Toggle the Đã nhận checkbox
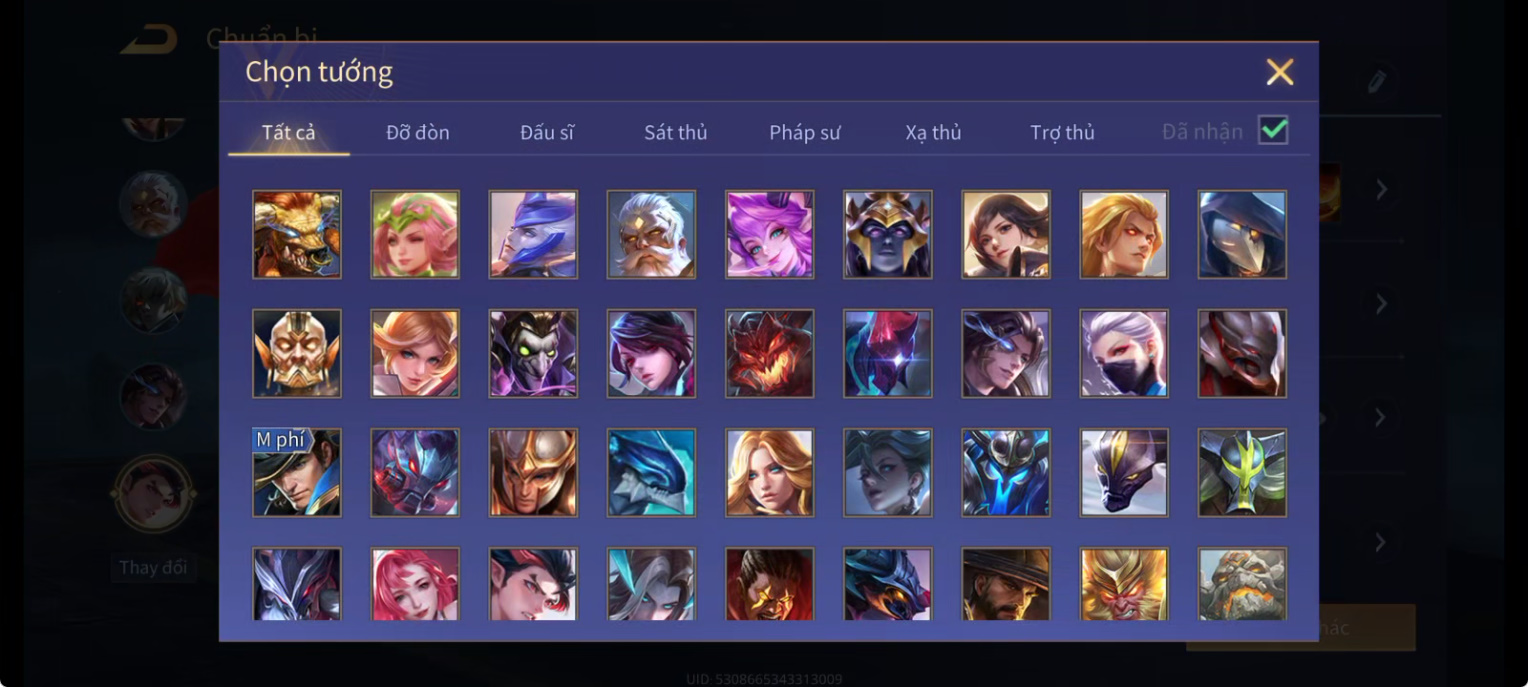 pos(1273,130)
